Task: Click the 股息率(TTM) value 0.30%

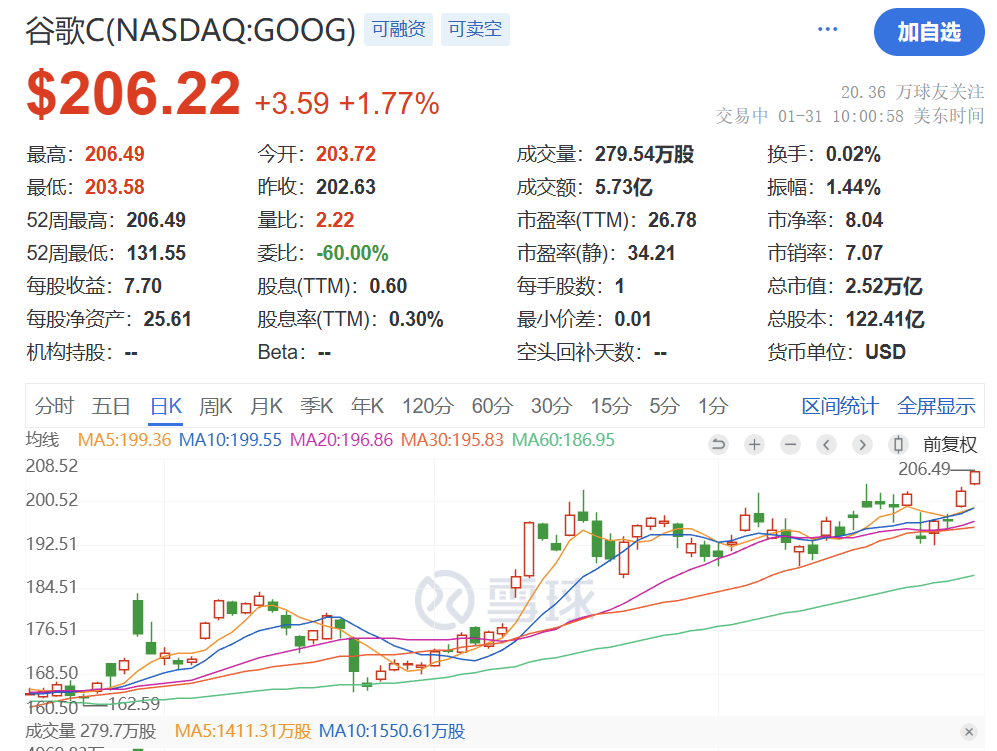Action: click(x=416, y=319)
